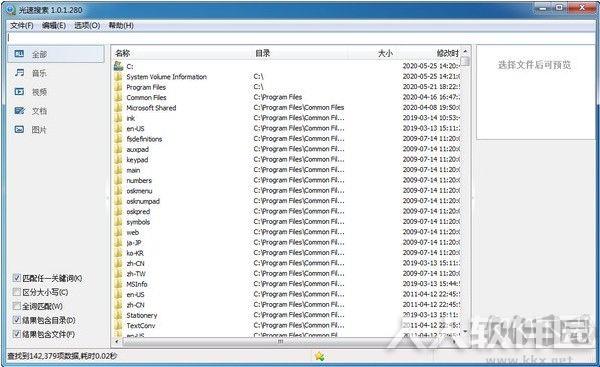Click the auxpad folder icon
Image resolution: width=600 pixels, height=367 pixels.
tap(118, 149)
